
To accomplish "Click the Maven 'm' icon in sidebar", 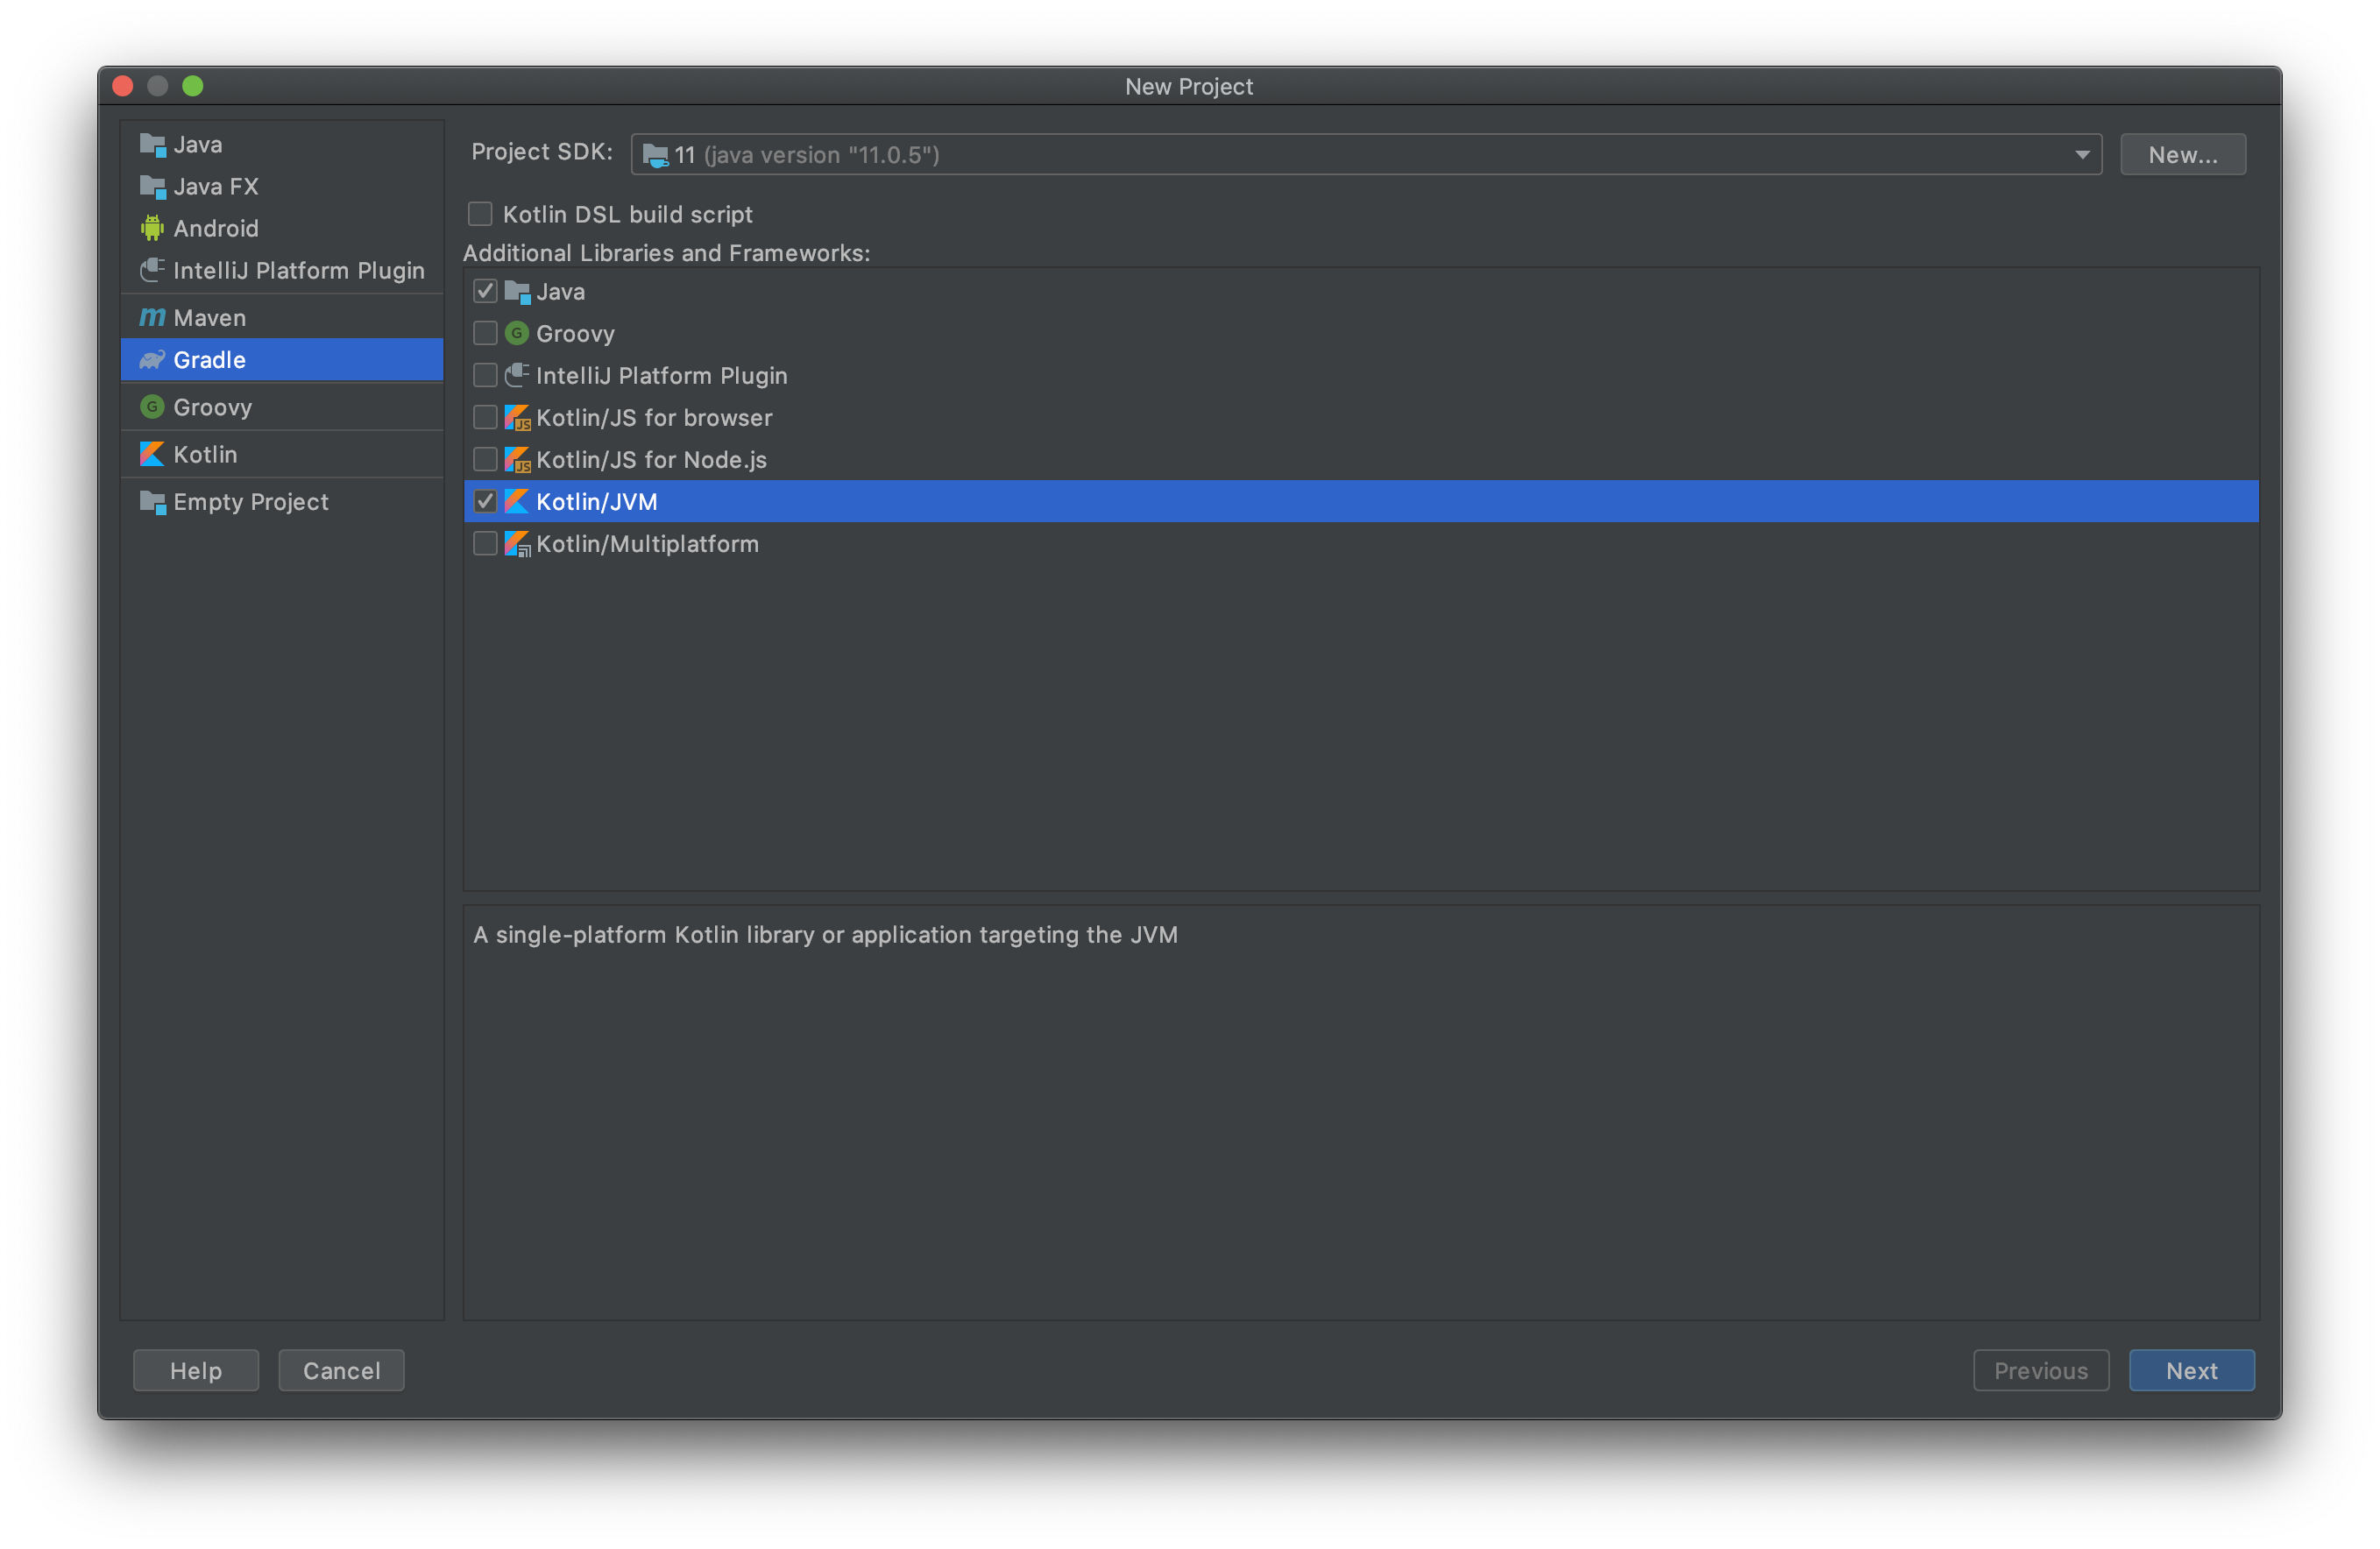I will (x=152, y=317).
